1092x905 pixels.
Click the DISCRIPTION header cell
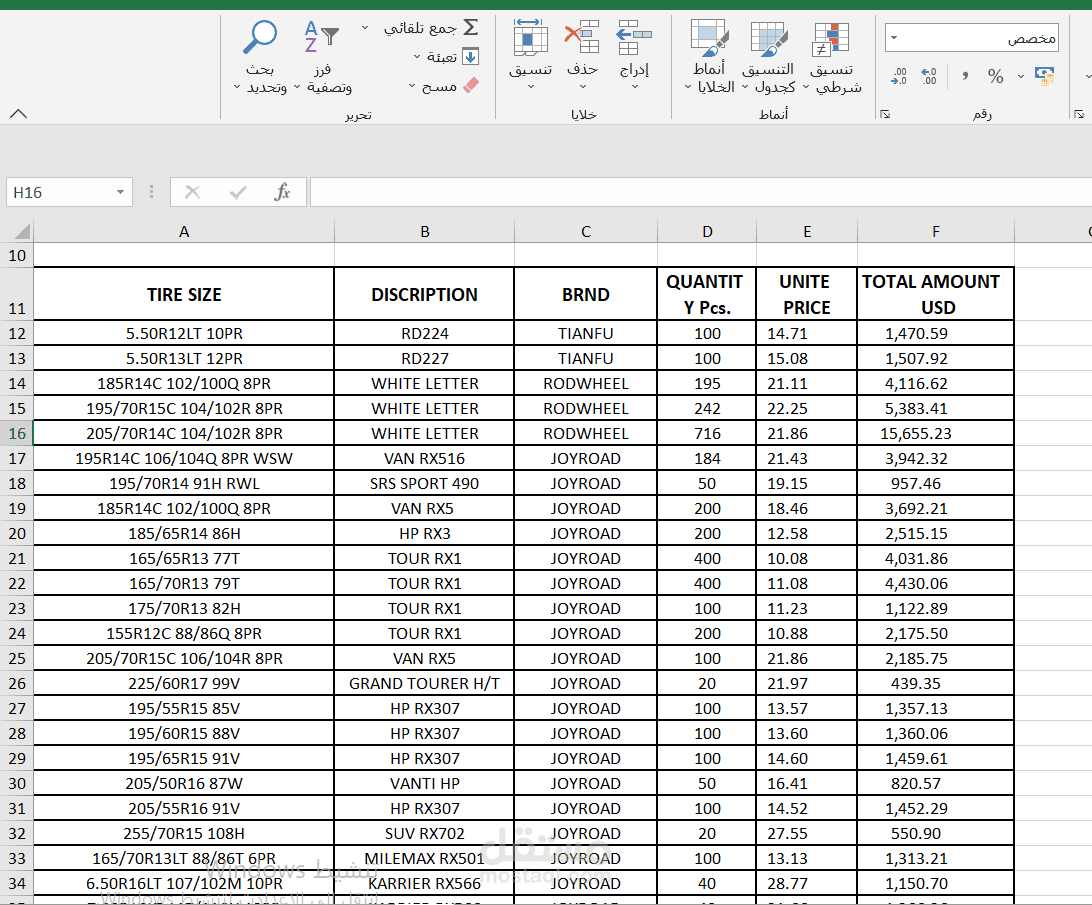[x=425, y=294]
